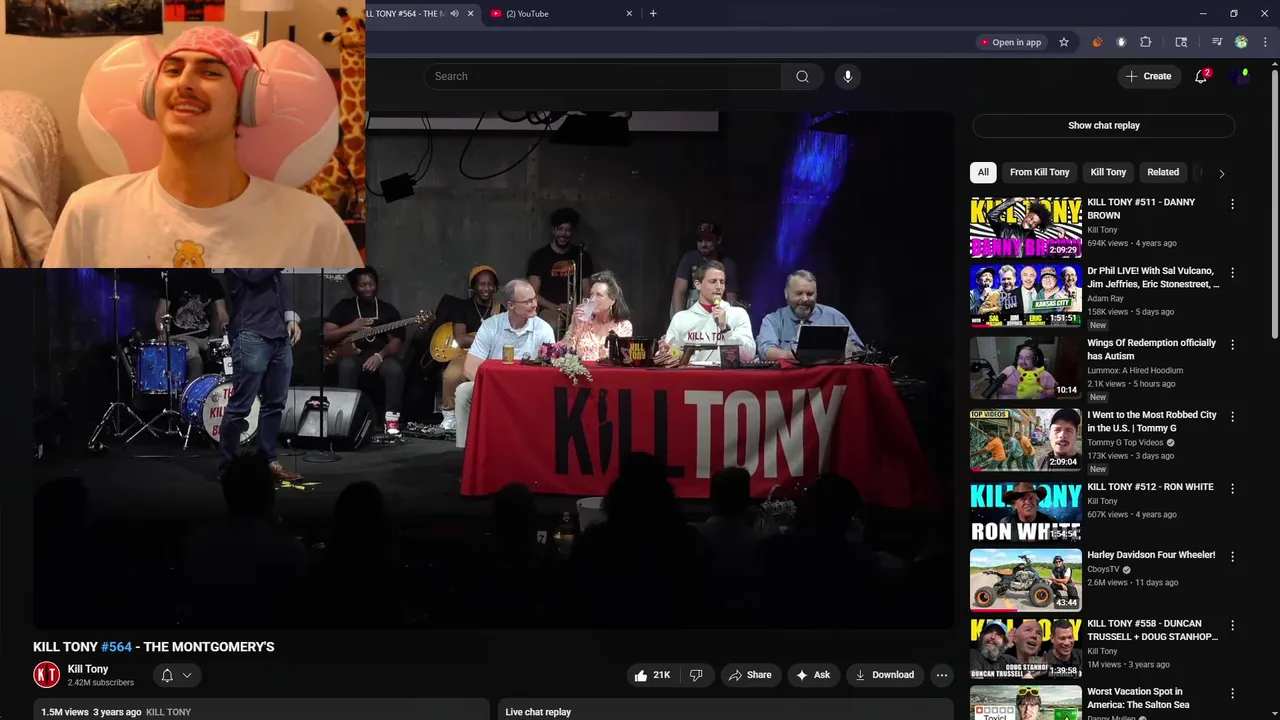Share the video
Viewport: 1280px width, 720px height.
750,675
